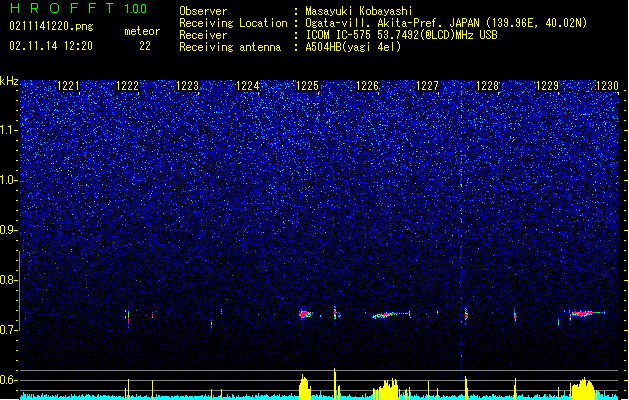Click the 0.7 kHz axis label

(x=9, y=330)
